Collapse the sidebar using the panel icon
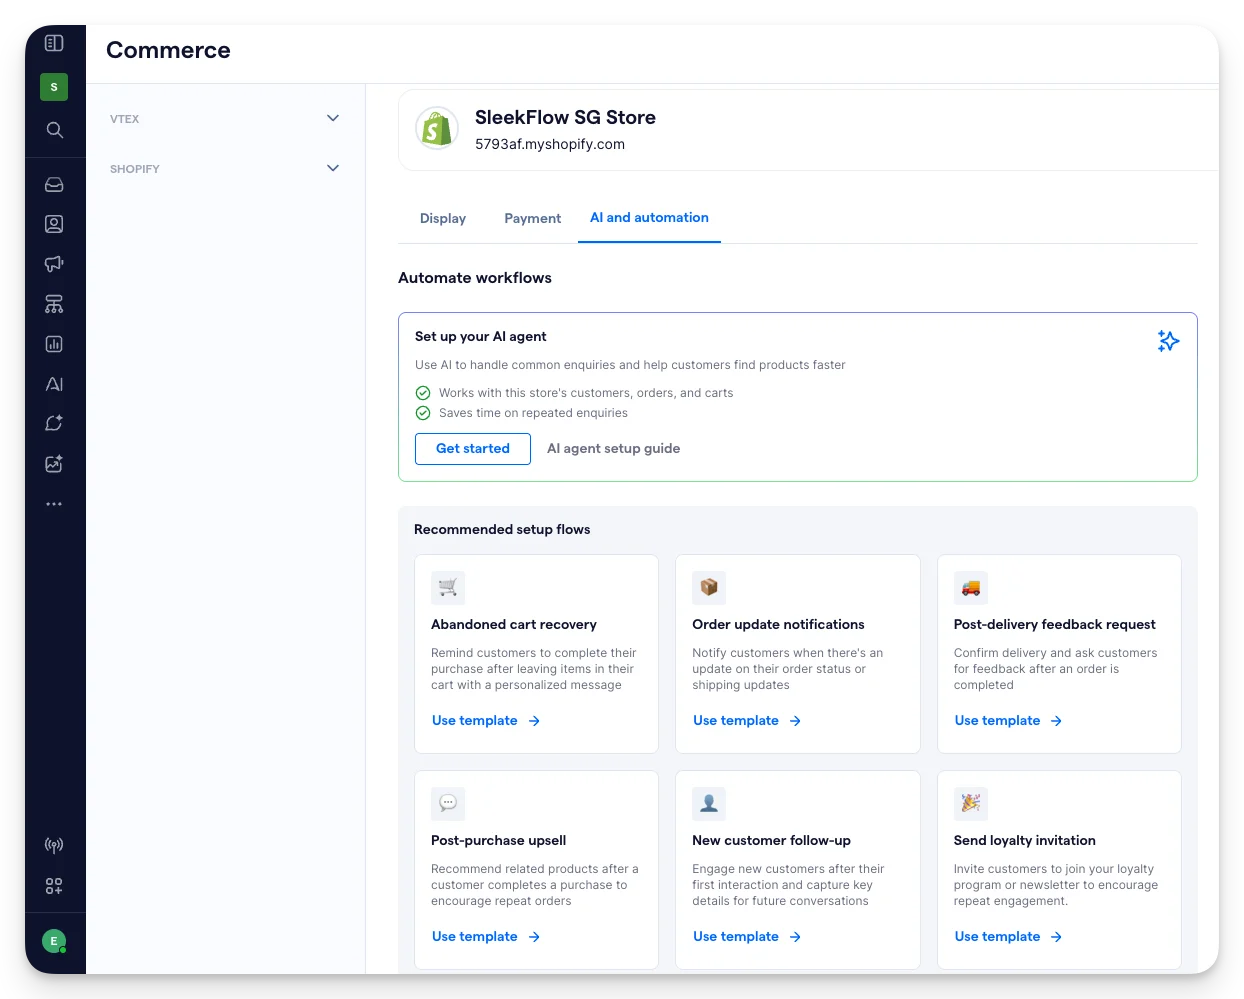The height and width of the screenshot is (999, 1244). (x=54, y=43)
